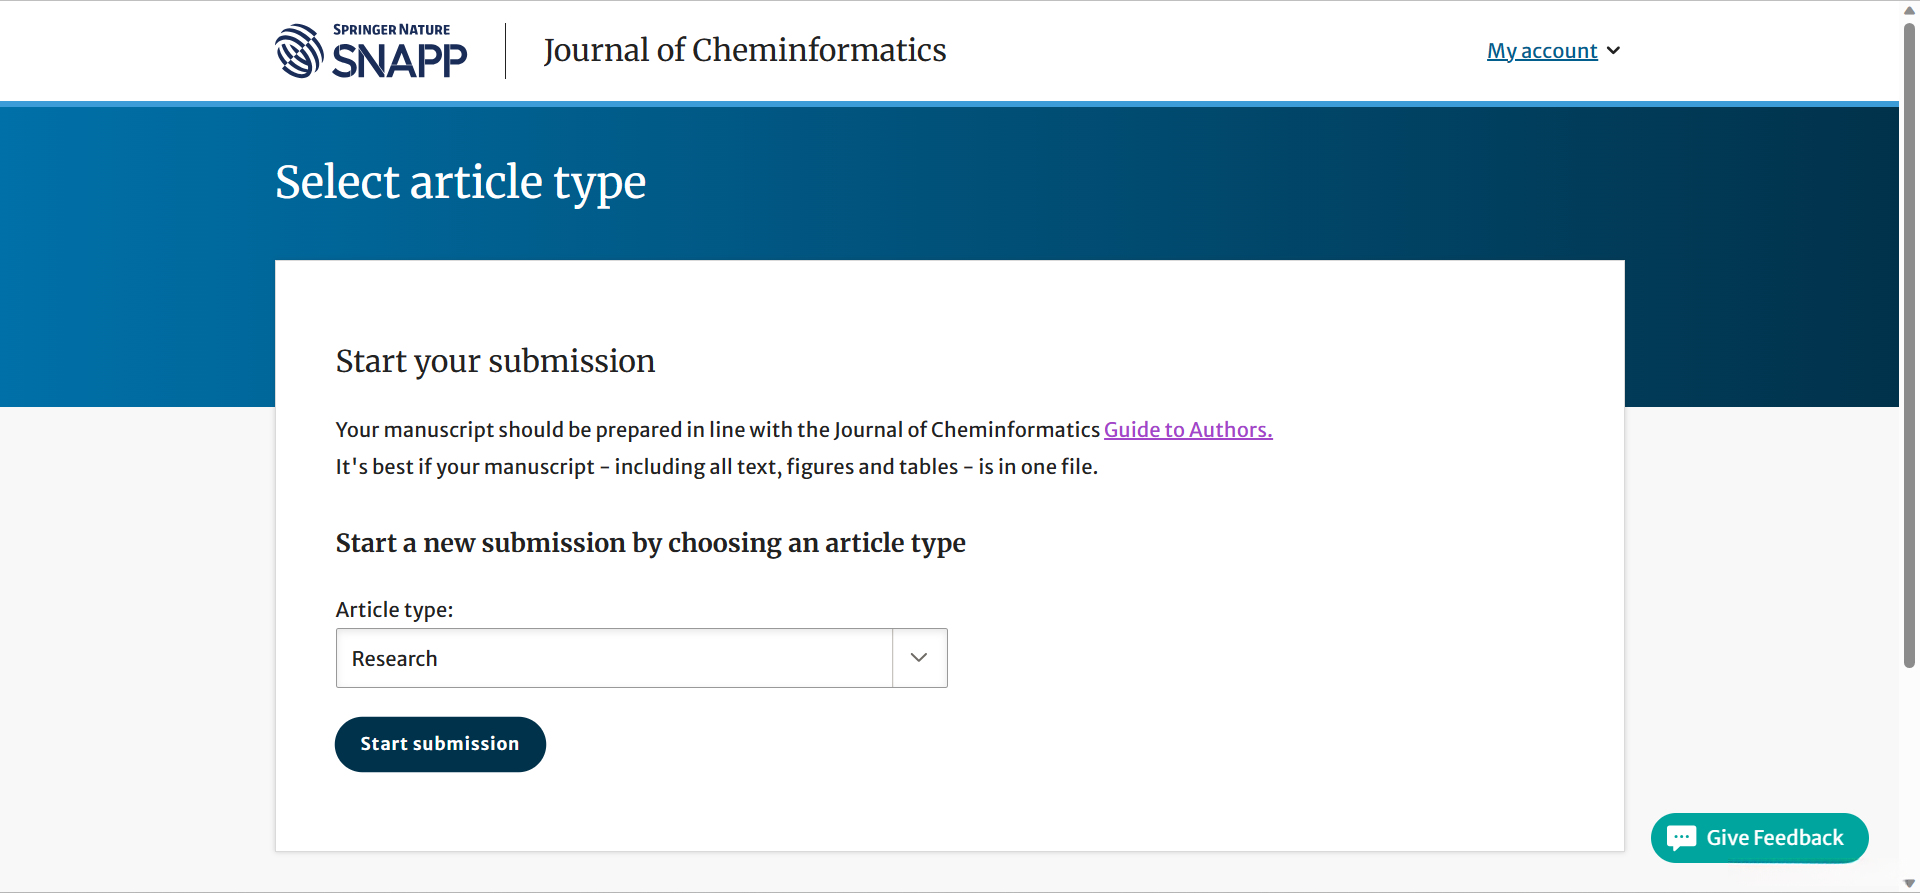Click the scrollbar up arrow
This screenshot has height=893, width=1920.
1909,9
